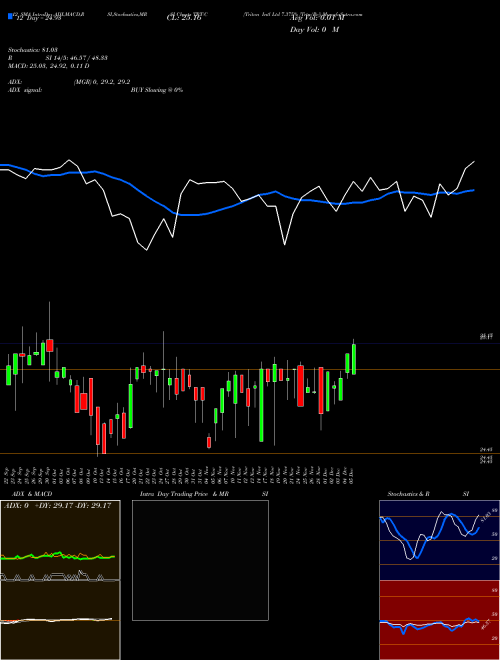
Task: Click inside the empty intraday trading price panel
Action: (x=200, y=560)
